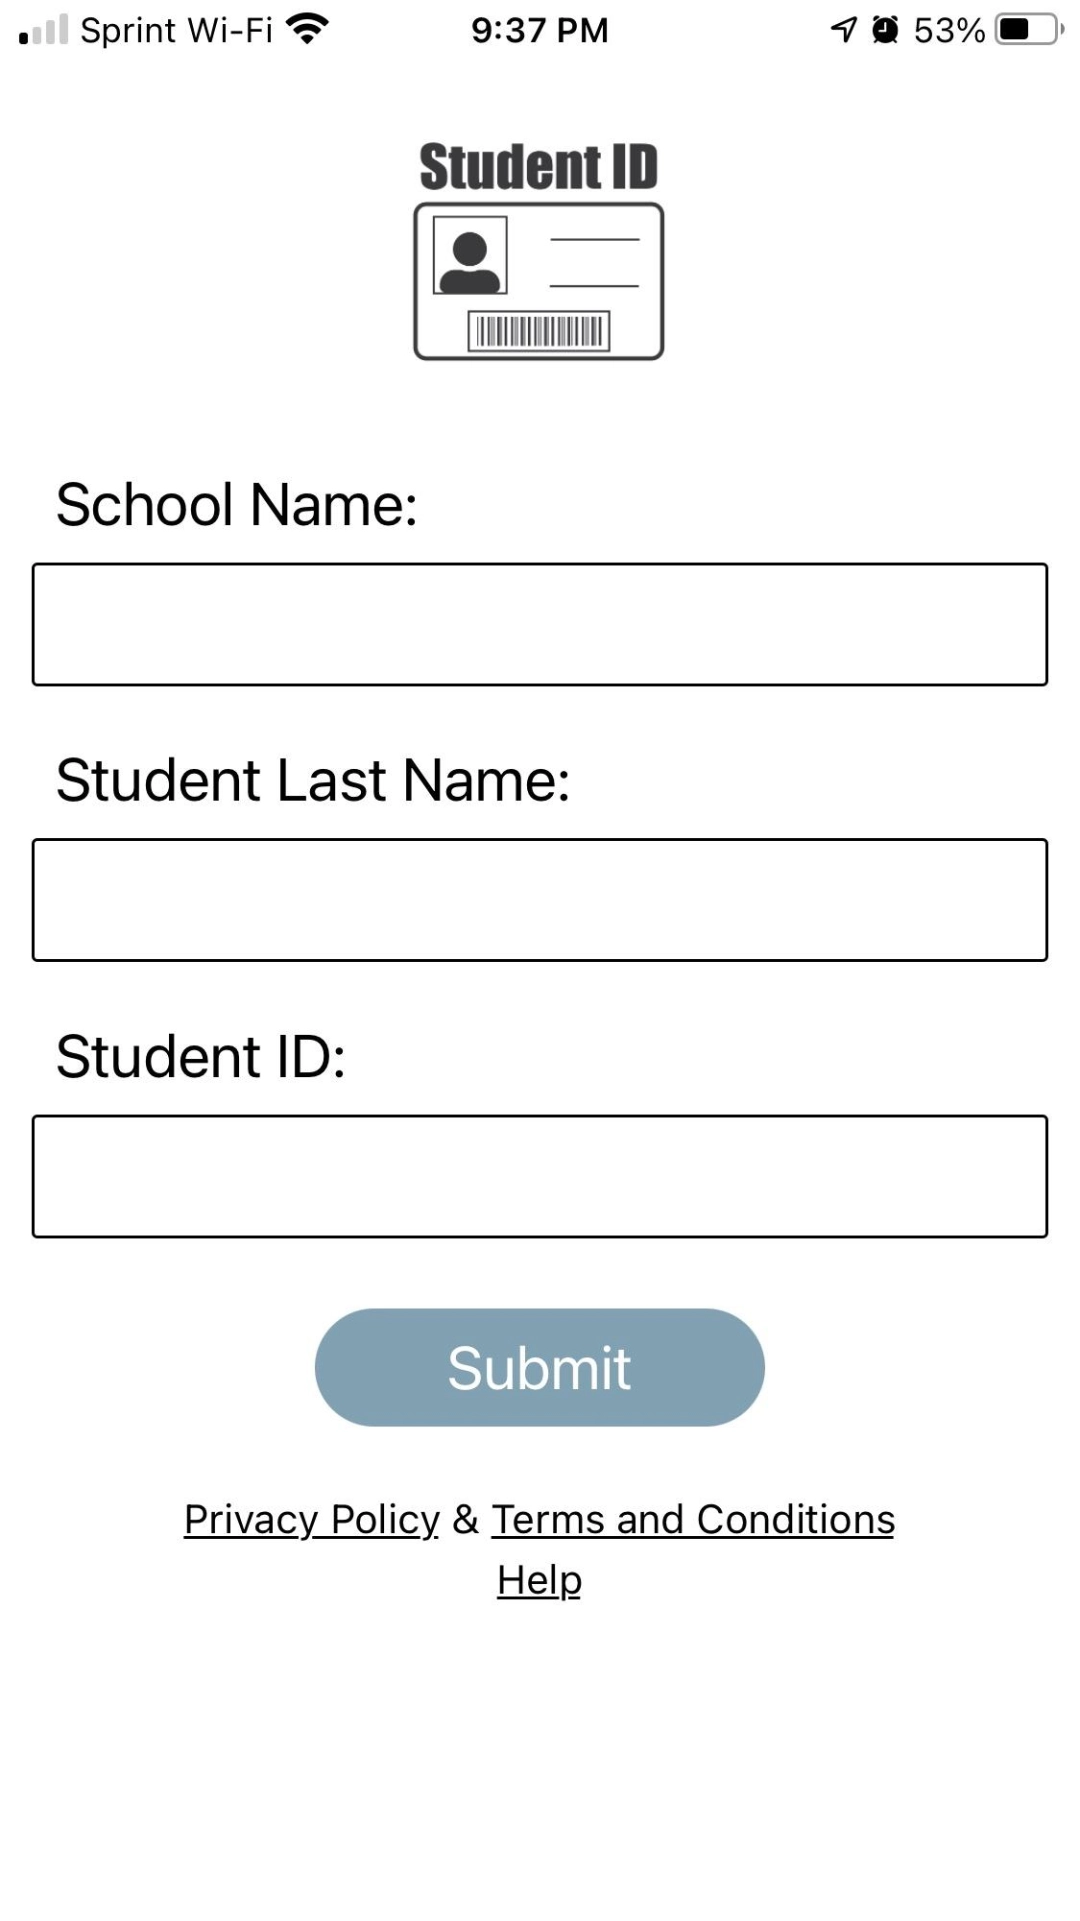Tap the alarm clock status icon

pyautogui.click(x=885, y=30)
